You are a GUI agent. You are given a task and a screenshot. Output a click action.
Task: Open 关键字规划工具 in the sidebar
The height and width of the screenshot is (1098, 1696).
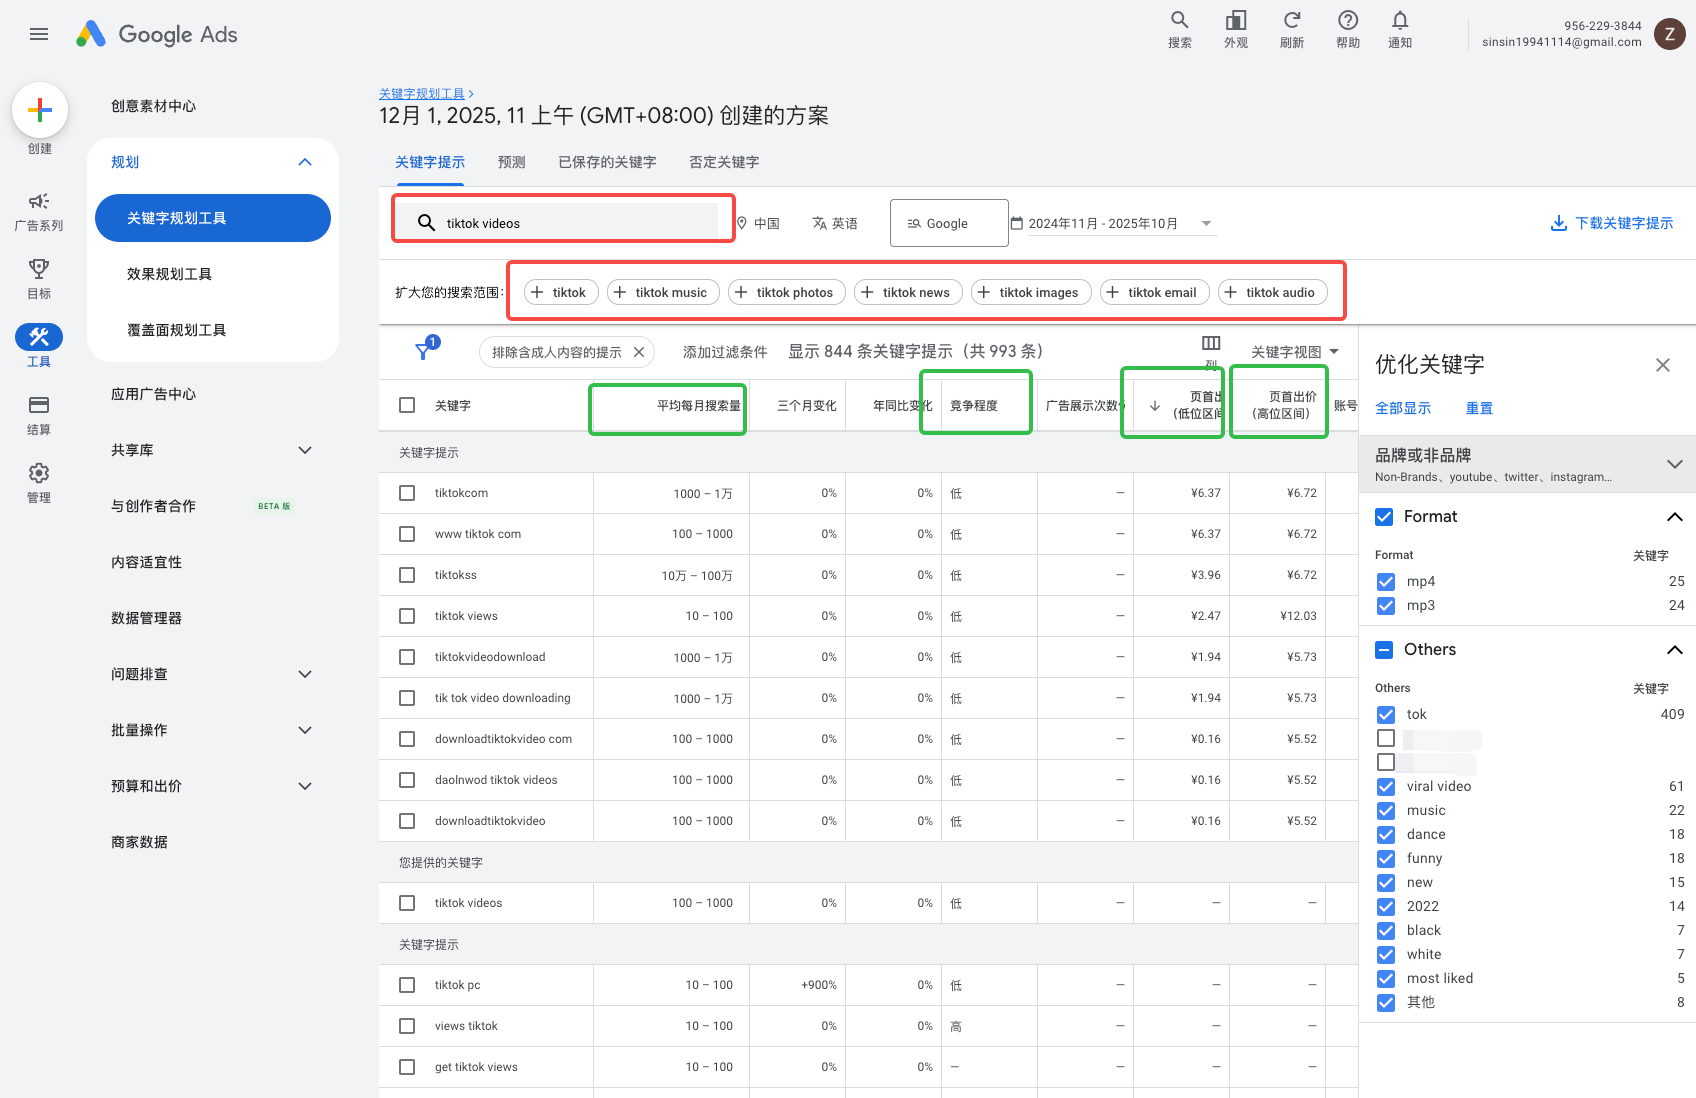click(213, 218)
